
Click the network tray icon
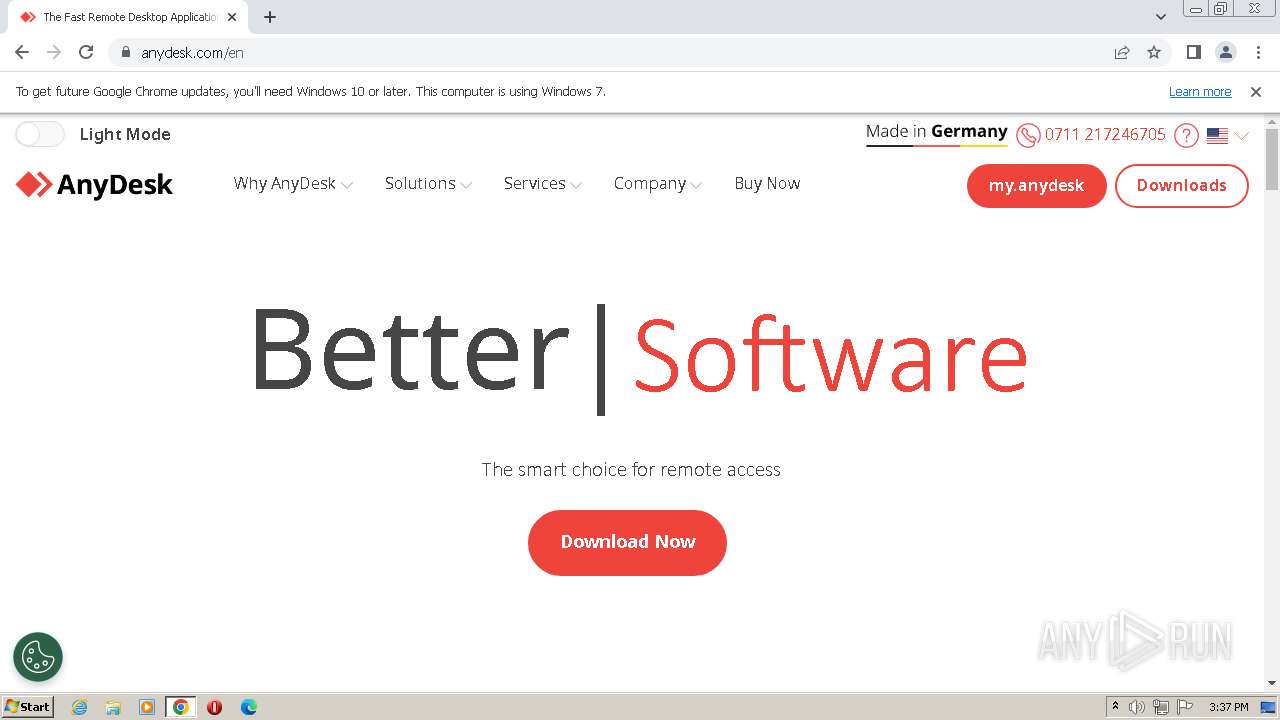[x=1161, y=707]
